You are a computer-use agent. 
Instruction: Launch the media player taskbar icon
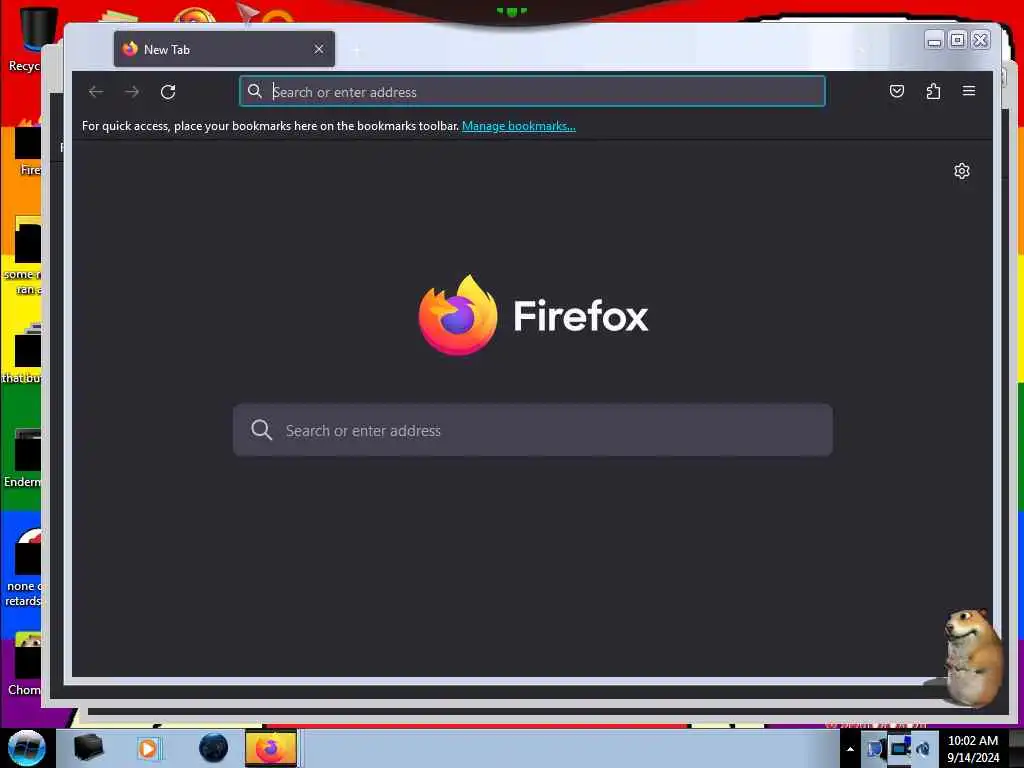[x=148, y=748]
